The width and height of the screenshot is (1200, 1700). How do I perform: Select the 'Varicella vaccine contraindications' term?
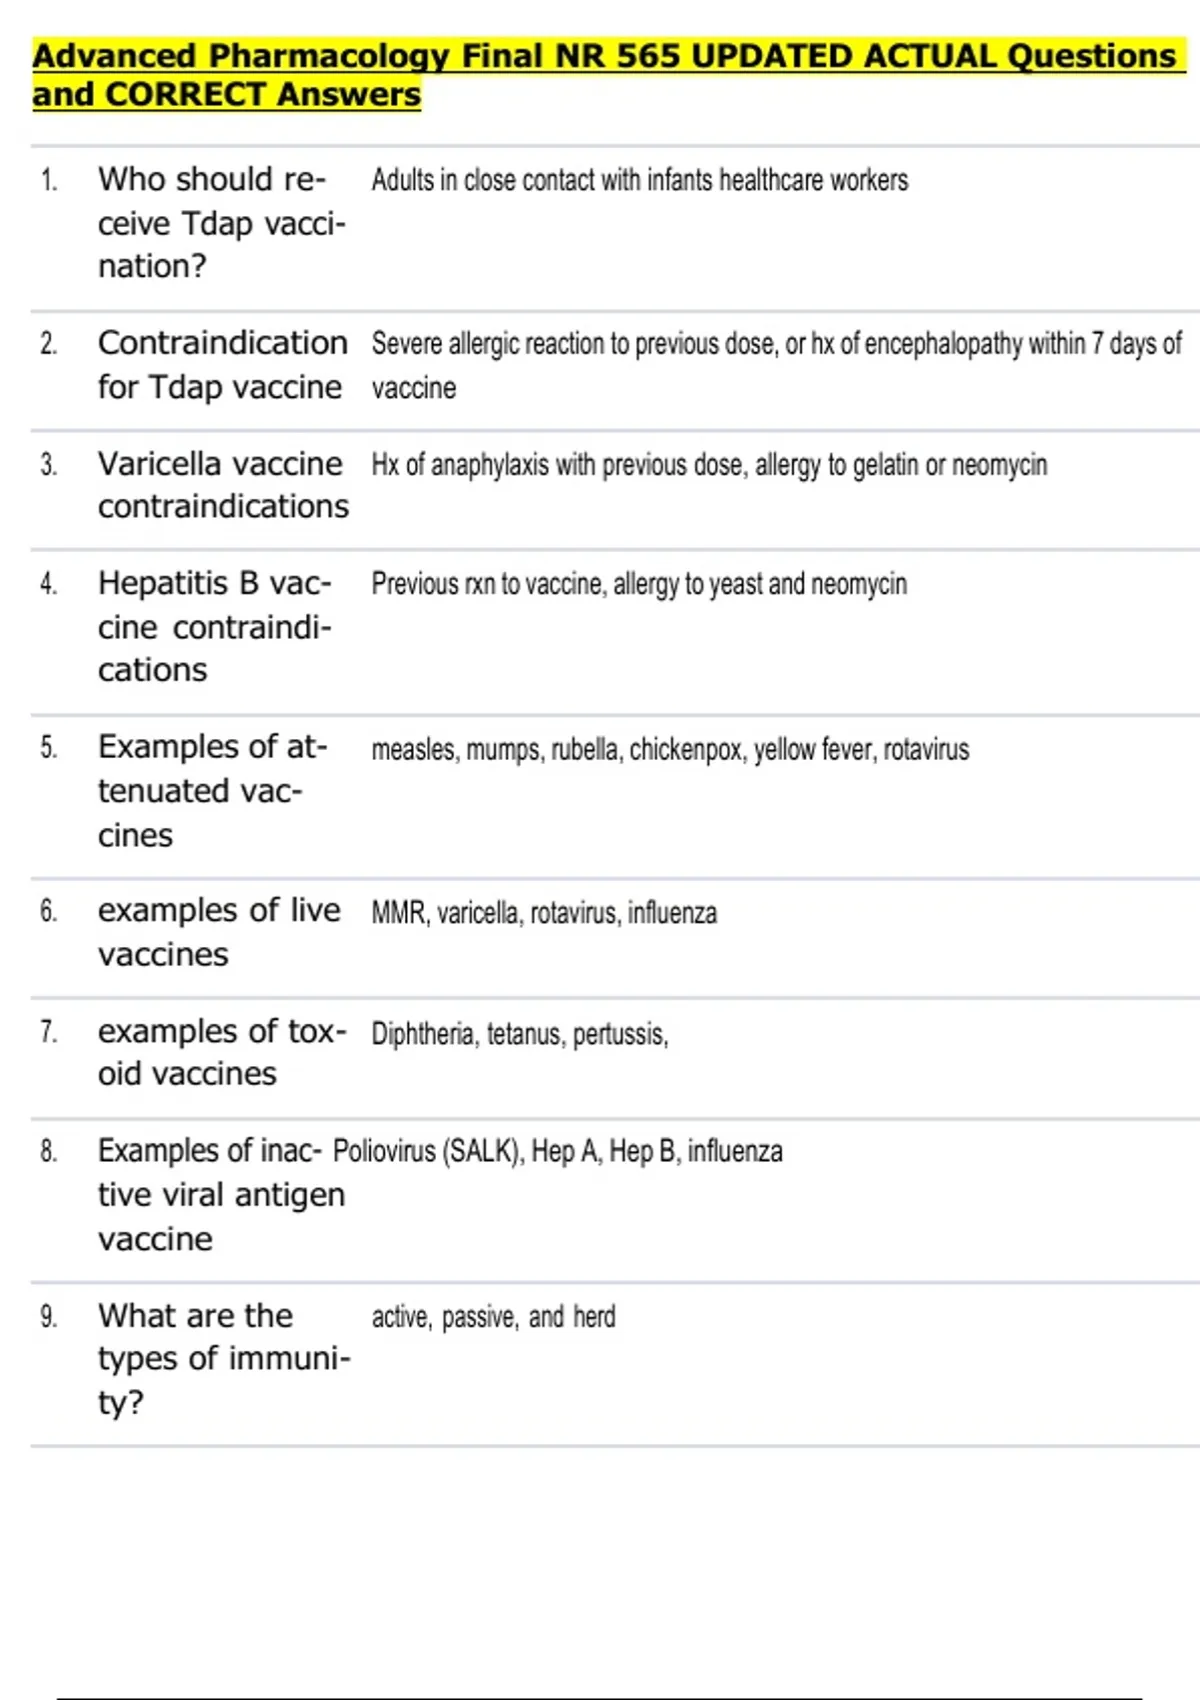pyautogui.click(x=223, y=485)
